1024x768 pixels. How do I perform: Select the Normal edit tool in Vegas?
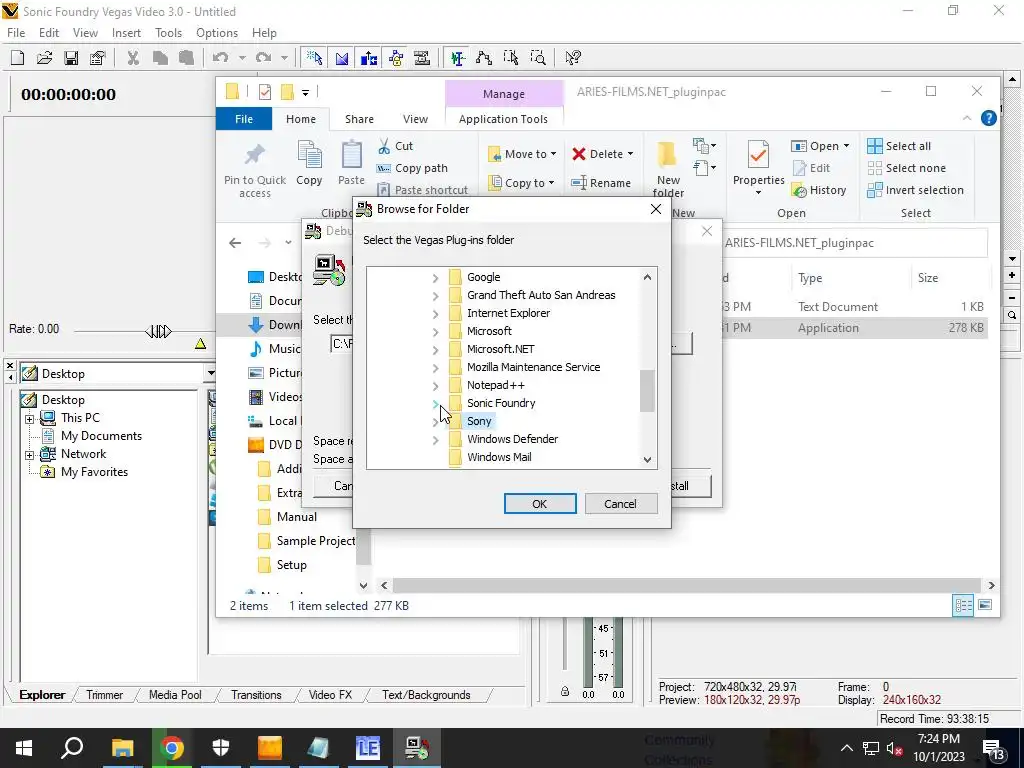(x=458, y=58)
